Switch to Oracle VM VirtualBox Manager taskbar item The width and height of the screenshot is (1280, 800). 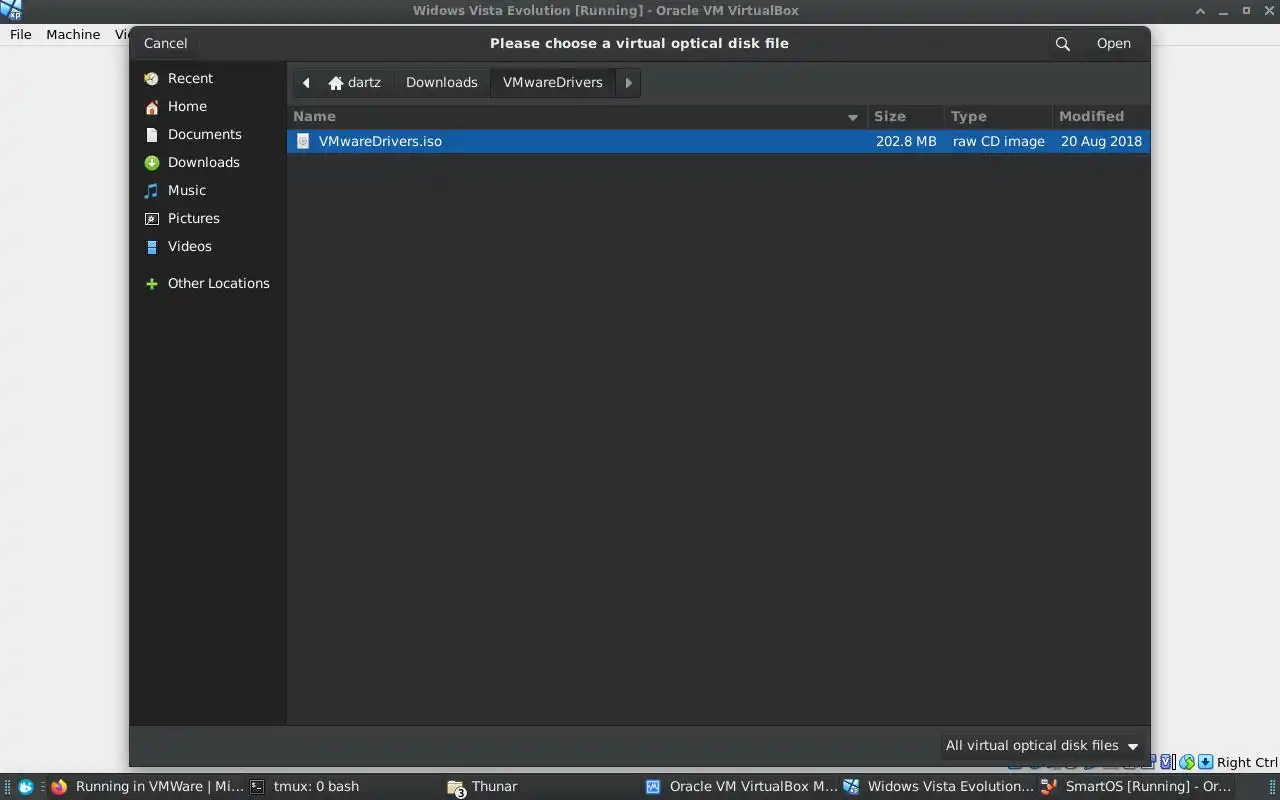(x=740, y=786)
